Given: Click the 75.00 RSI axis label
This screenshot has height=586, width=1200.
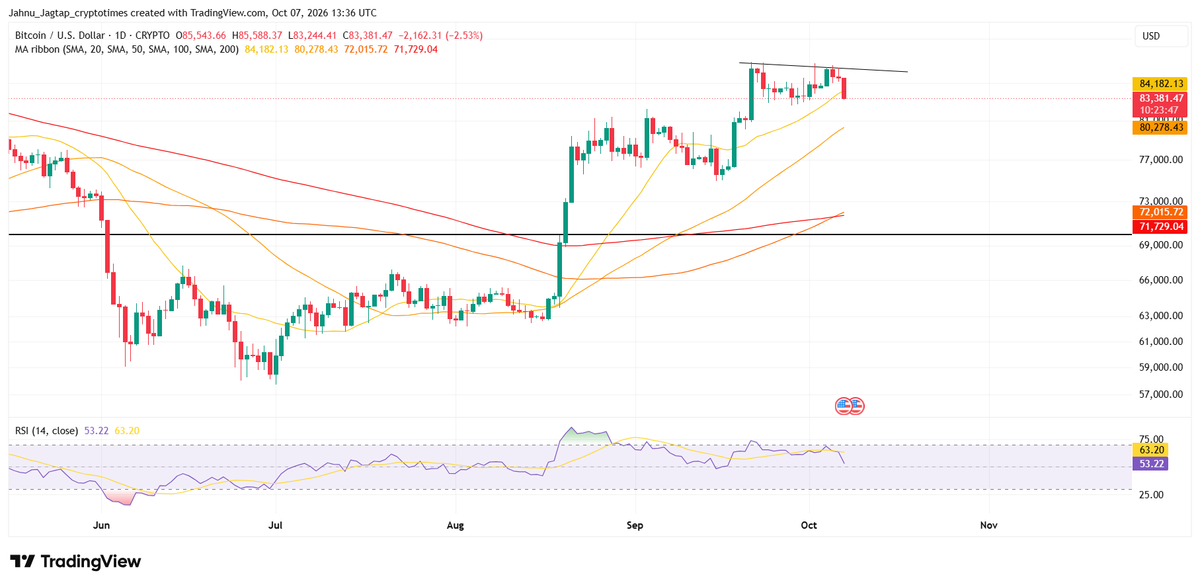Looking at the screenshot, I should tap(1151, 439).
